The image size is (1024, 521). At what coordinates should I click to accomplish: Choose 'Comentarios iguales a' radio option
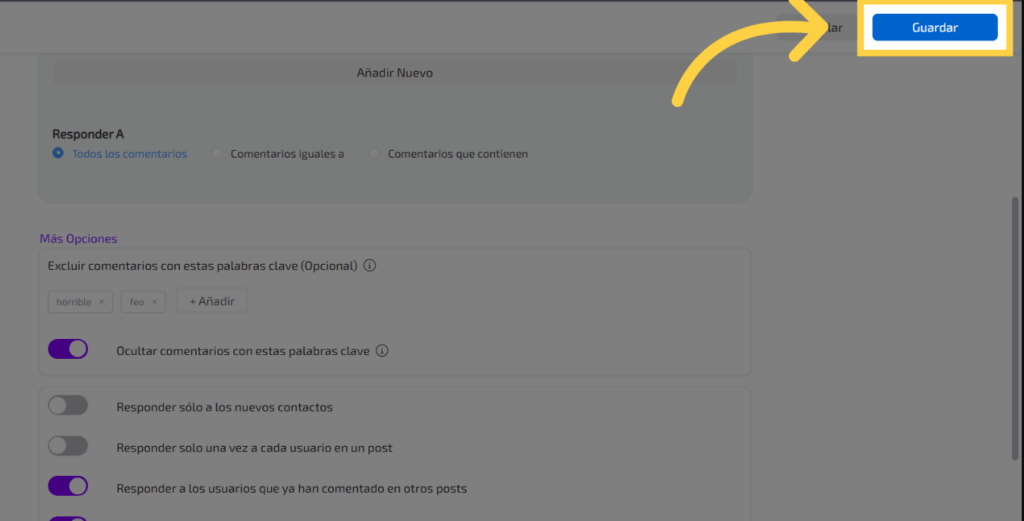coord(217,154)
